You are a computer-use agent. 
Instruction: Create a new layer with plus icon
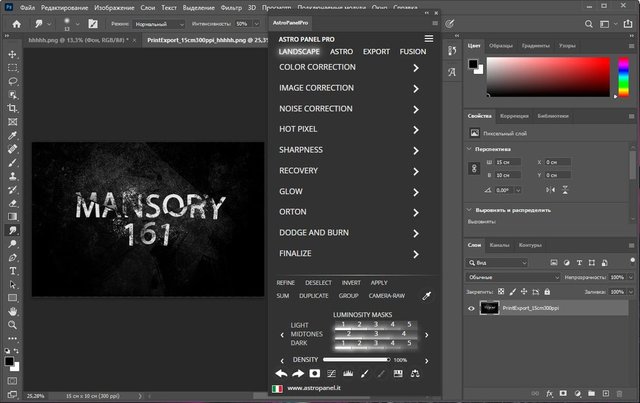click(x=606, y=394)
